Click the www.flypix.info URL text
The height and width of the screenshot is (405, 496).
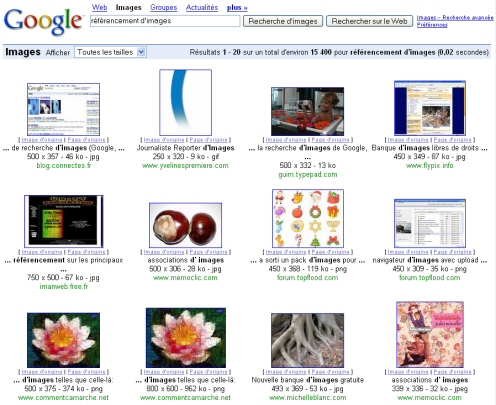click(430, 166)
